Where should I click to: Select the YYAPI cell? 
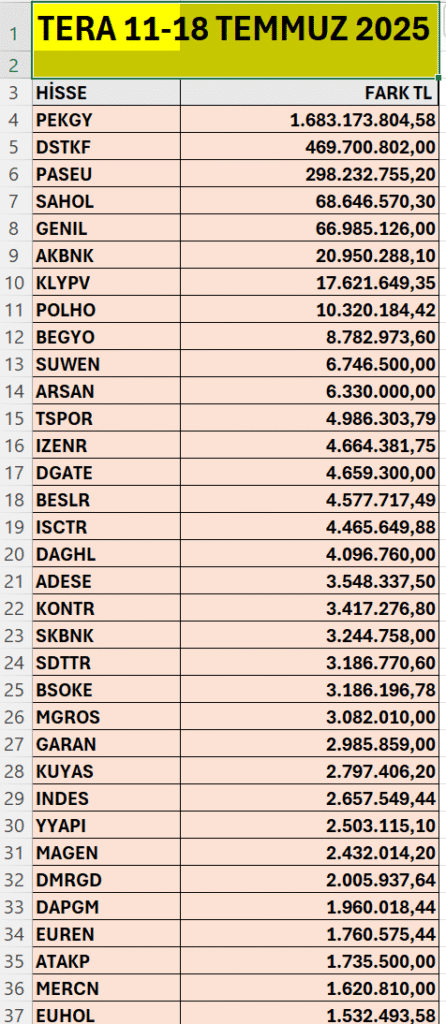coord(106,825)
